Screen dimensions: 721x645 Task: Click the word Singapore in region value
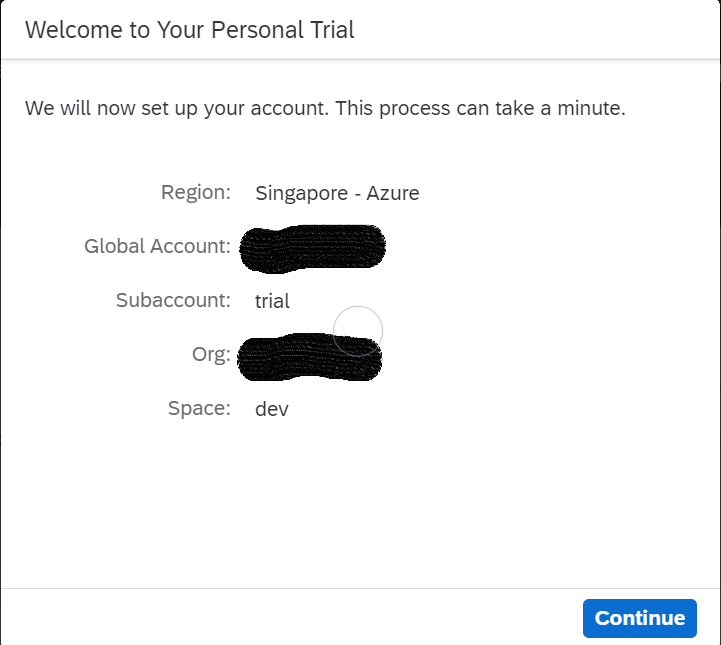pos(302,194)
